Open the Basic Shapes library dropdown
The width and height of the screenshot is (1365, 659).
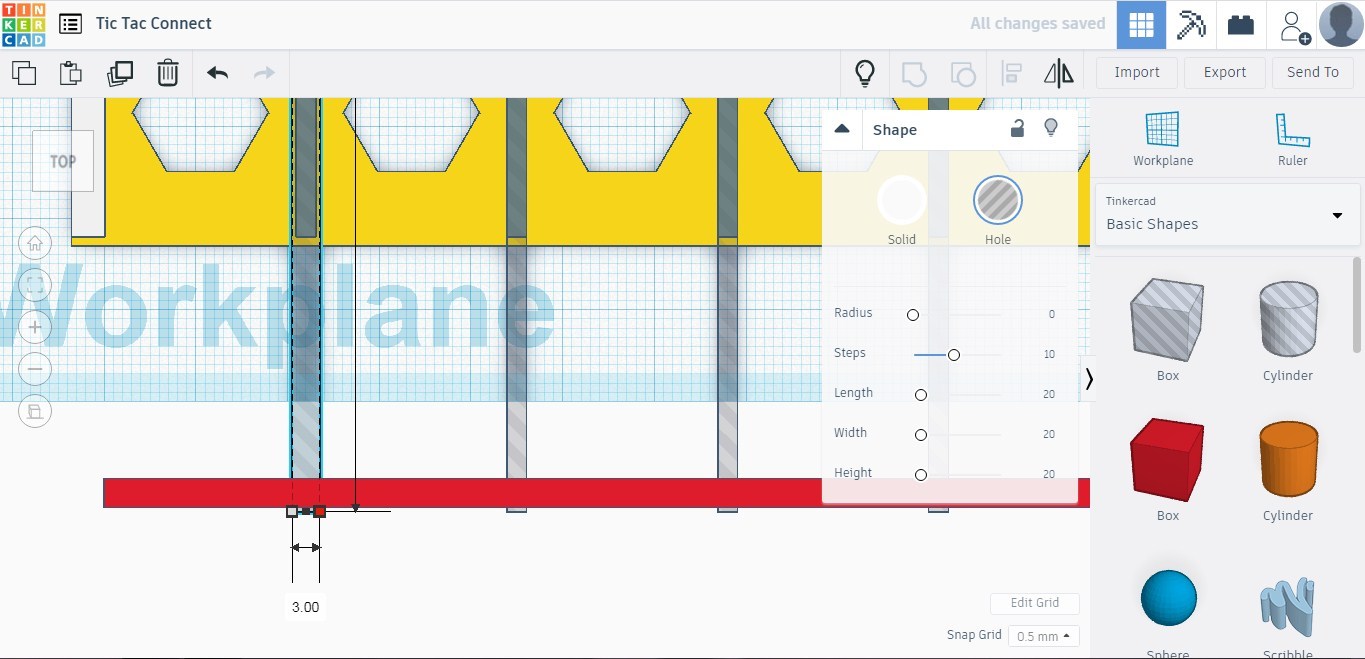click(1228, 214)
